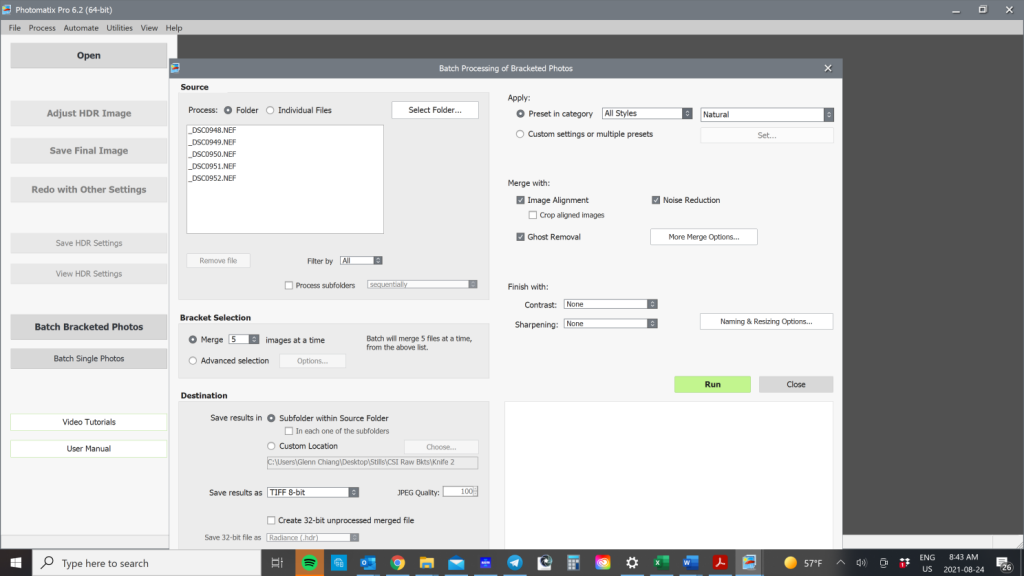Click the green Run button
Screen dimensions: 1024x576
click(712, 384)
